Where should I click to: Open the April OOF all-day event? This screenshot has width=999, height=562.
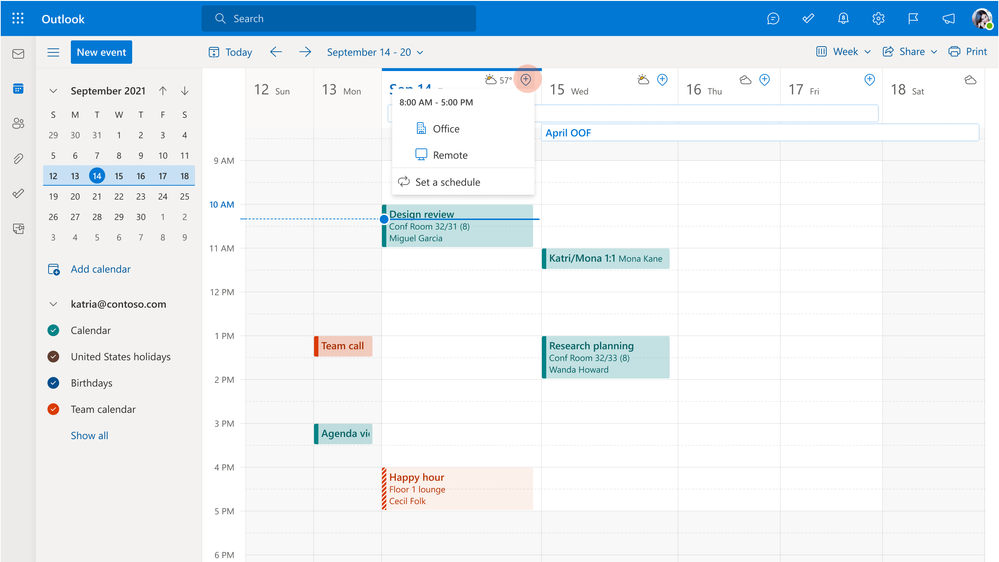pos(760,133)
